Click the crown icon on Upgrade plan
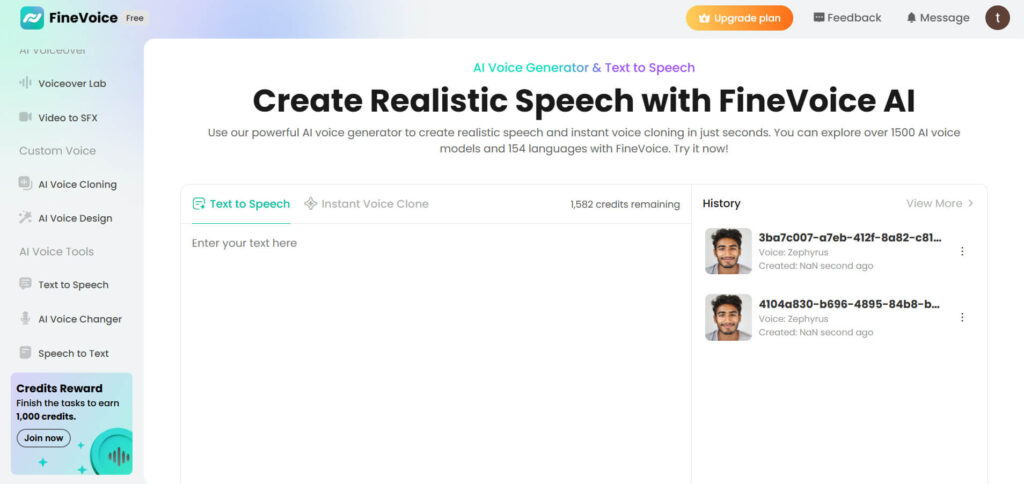The width and height of the screenshot is (1024, 484). 704,18
